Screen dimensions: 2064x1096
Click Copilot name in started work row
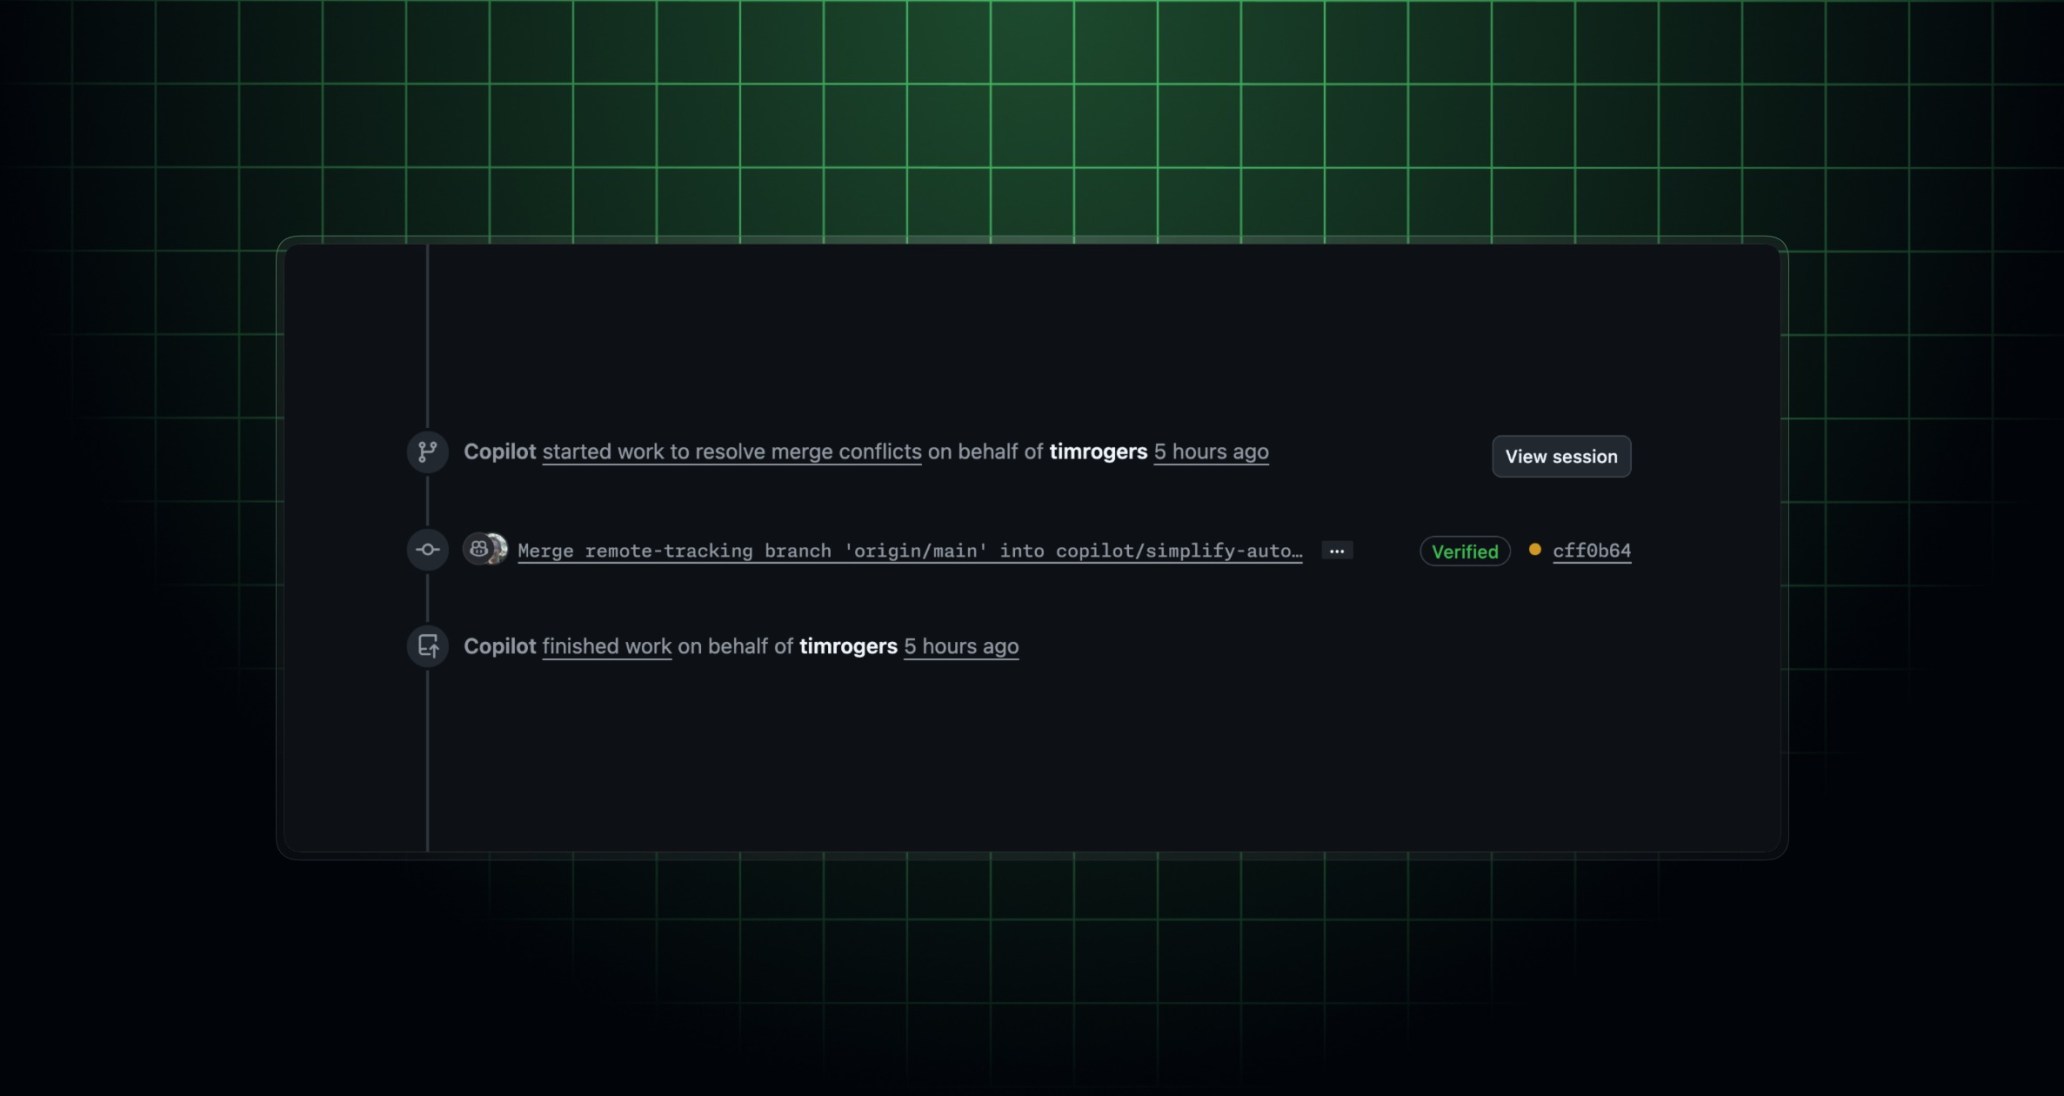[500, 452]
